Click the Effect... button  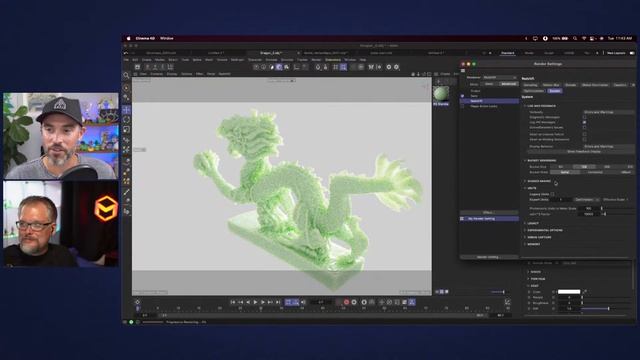488,213
